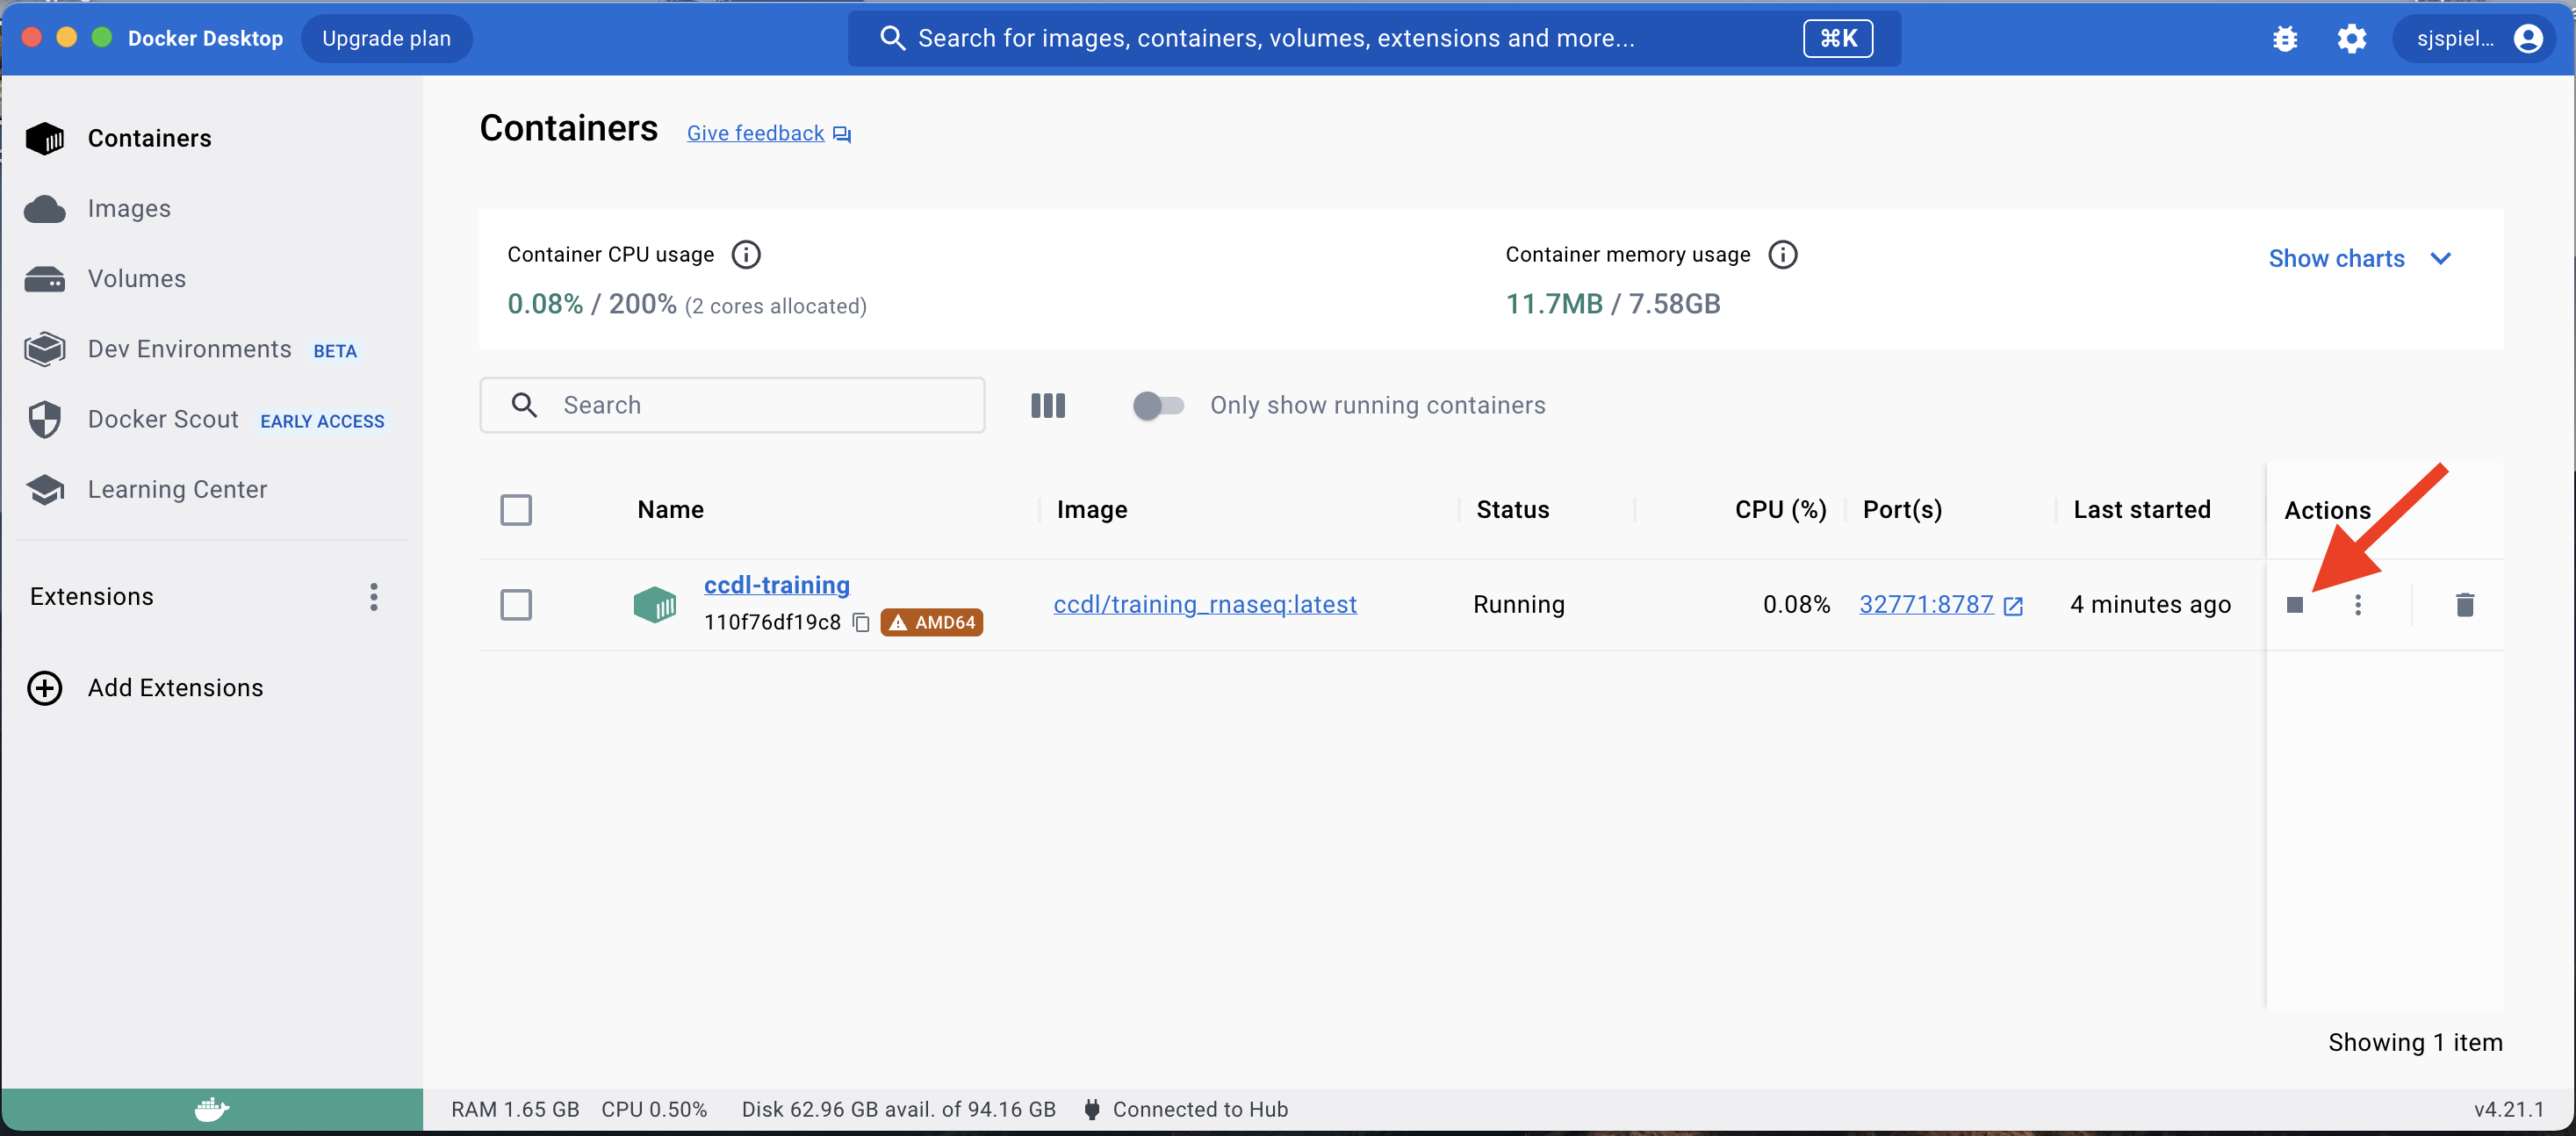This screenshot has width=2576, height=1136.
Task: Click the Containers sidebar icon
Action: [x=45, y=136]
